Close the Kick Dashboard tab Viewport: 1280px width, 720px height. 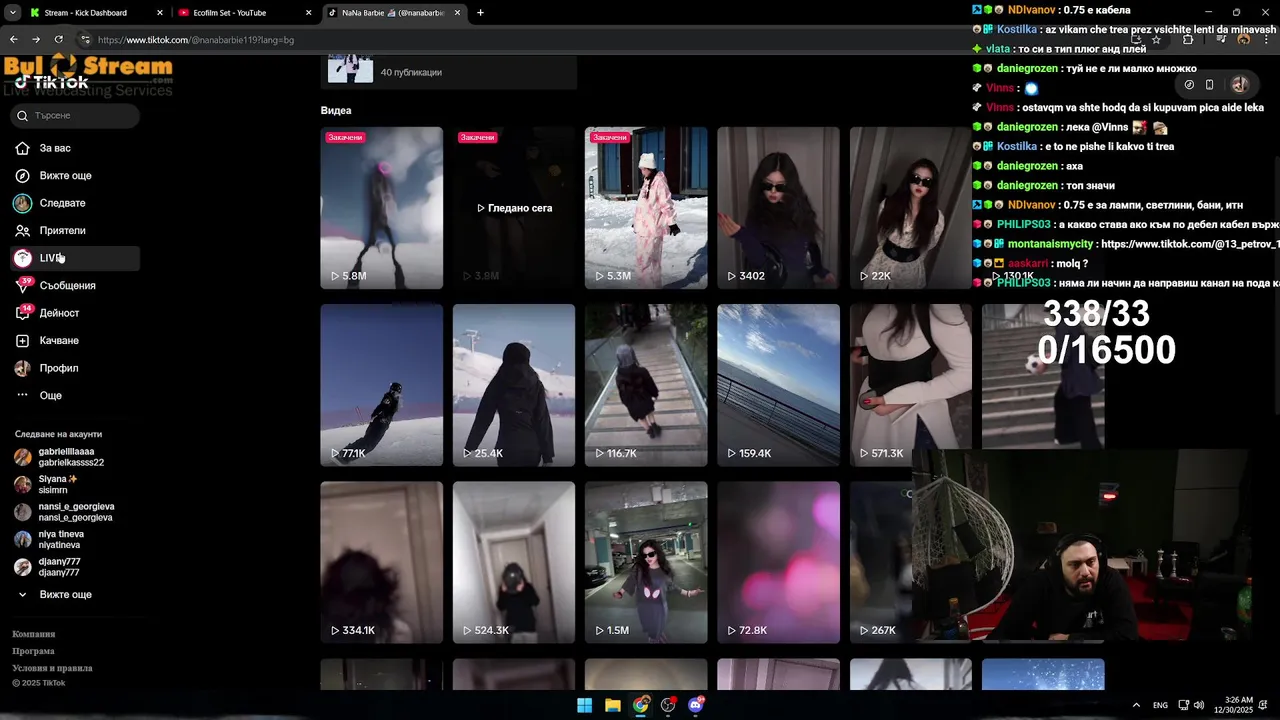(x=160, y=13)
